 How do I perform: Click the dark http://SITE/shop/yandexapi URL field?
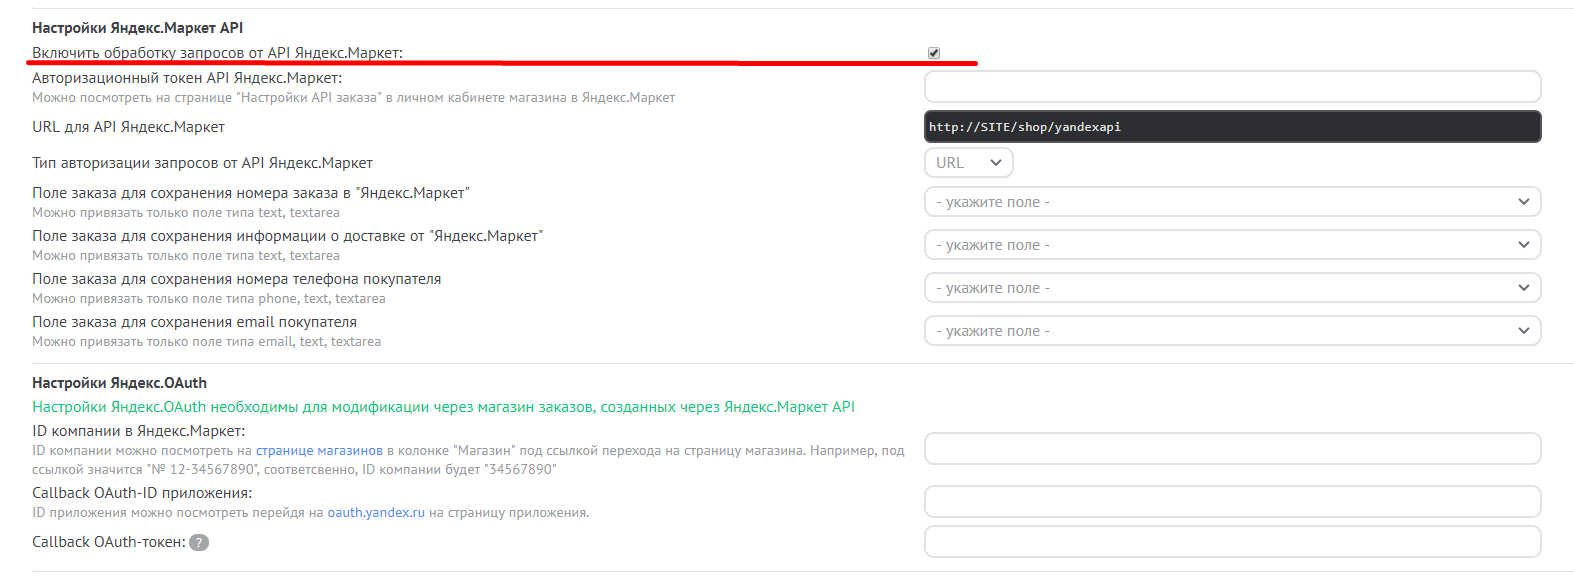pos(1232,127)
